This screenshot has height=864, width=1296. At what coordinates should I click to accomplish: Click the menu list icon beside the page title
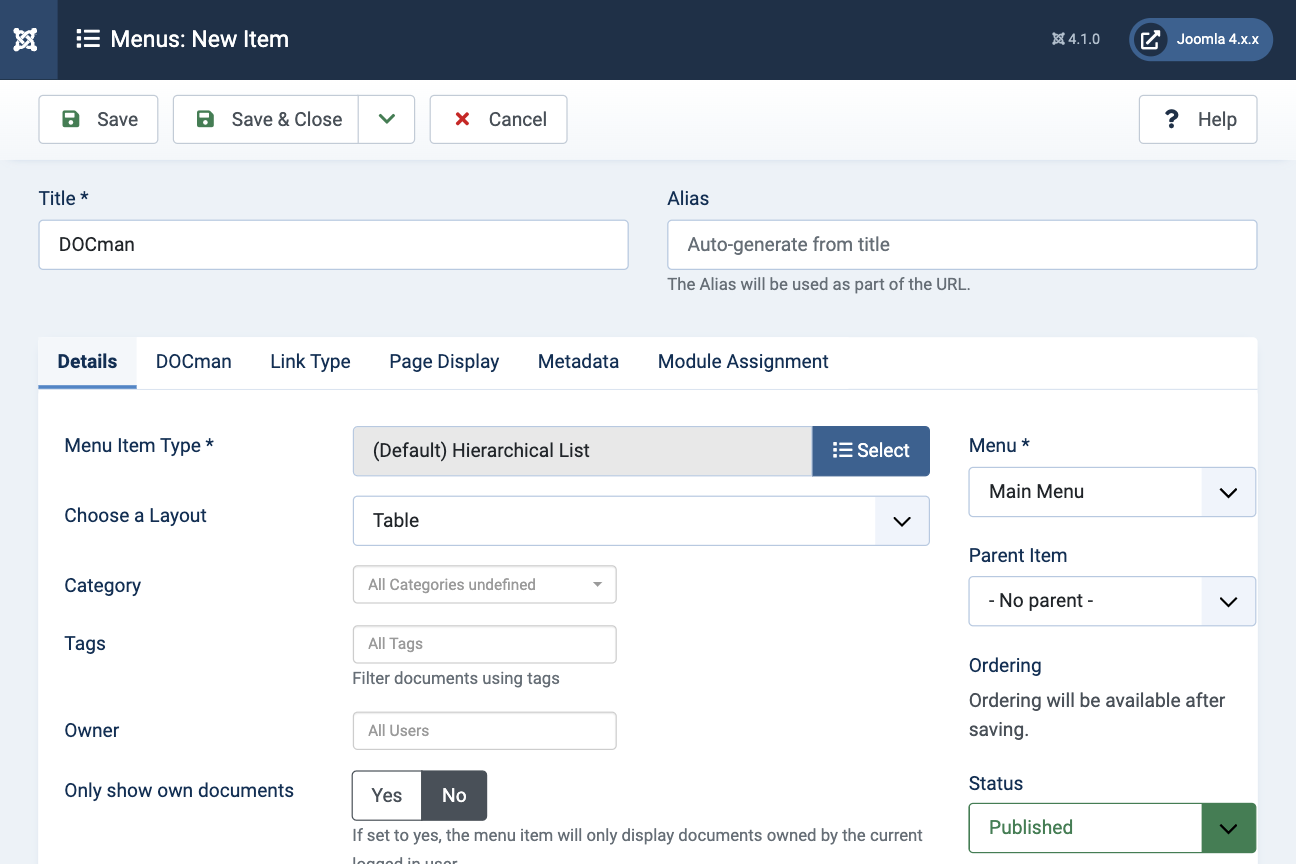88,39
